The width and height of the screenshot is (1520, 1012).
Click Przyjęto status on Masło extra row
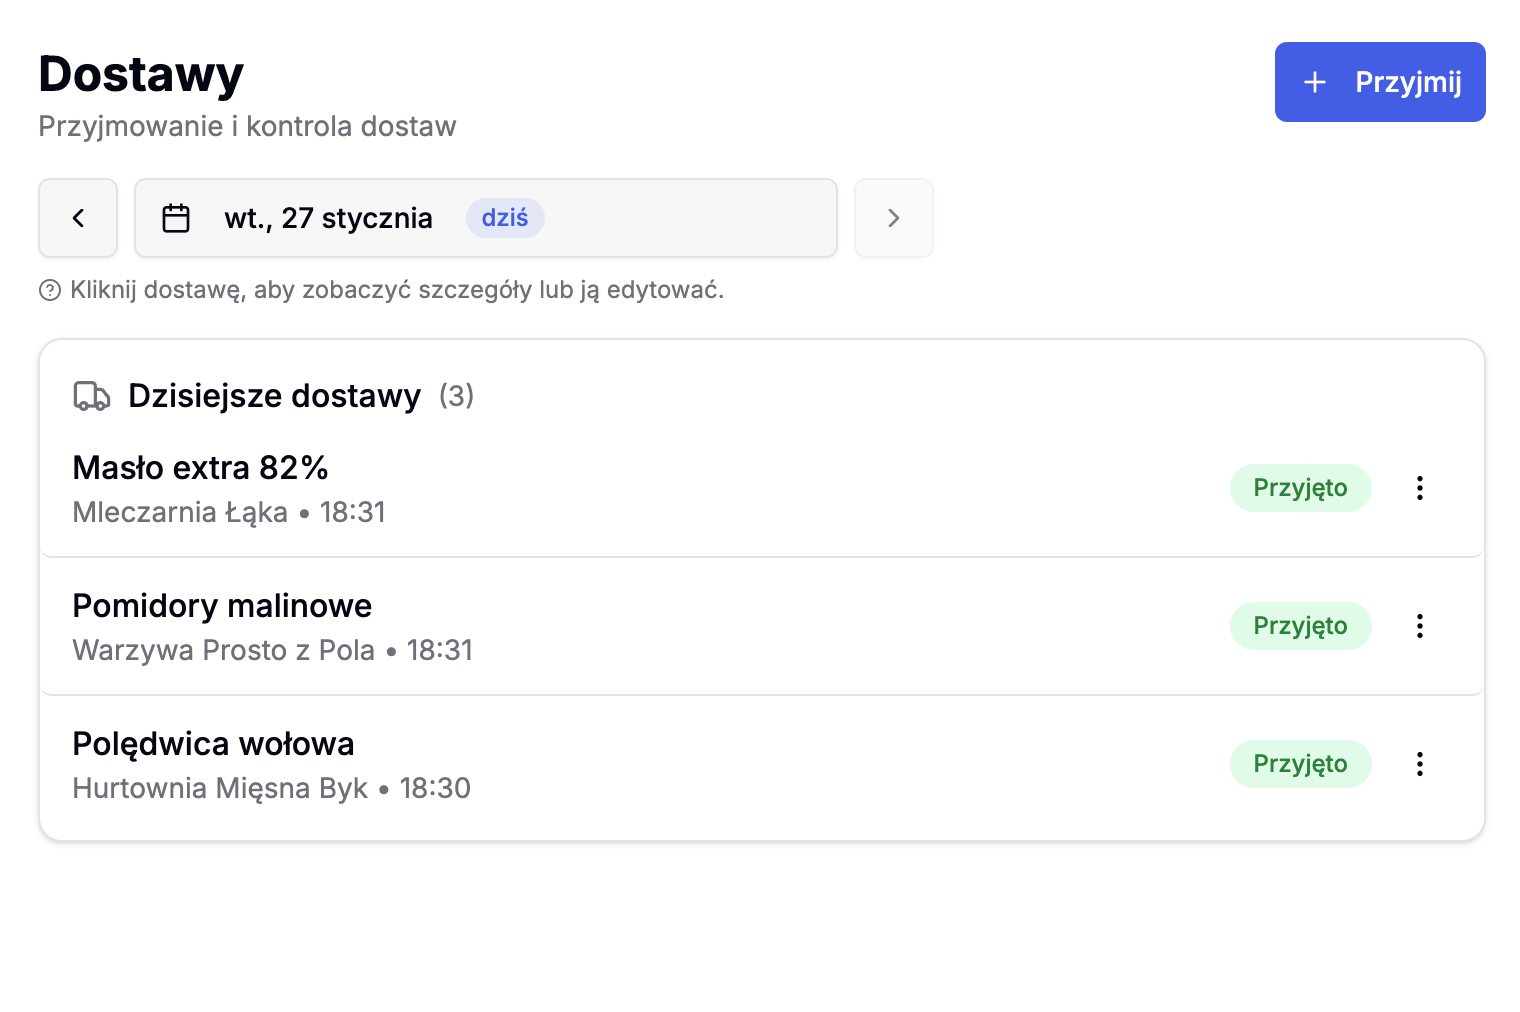point(1300,488)
